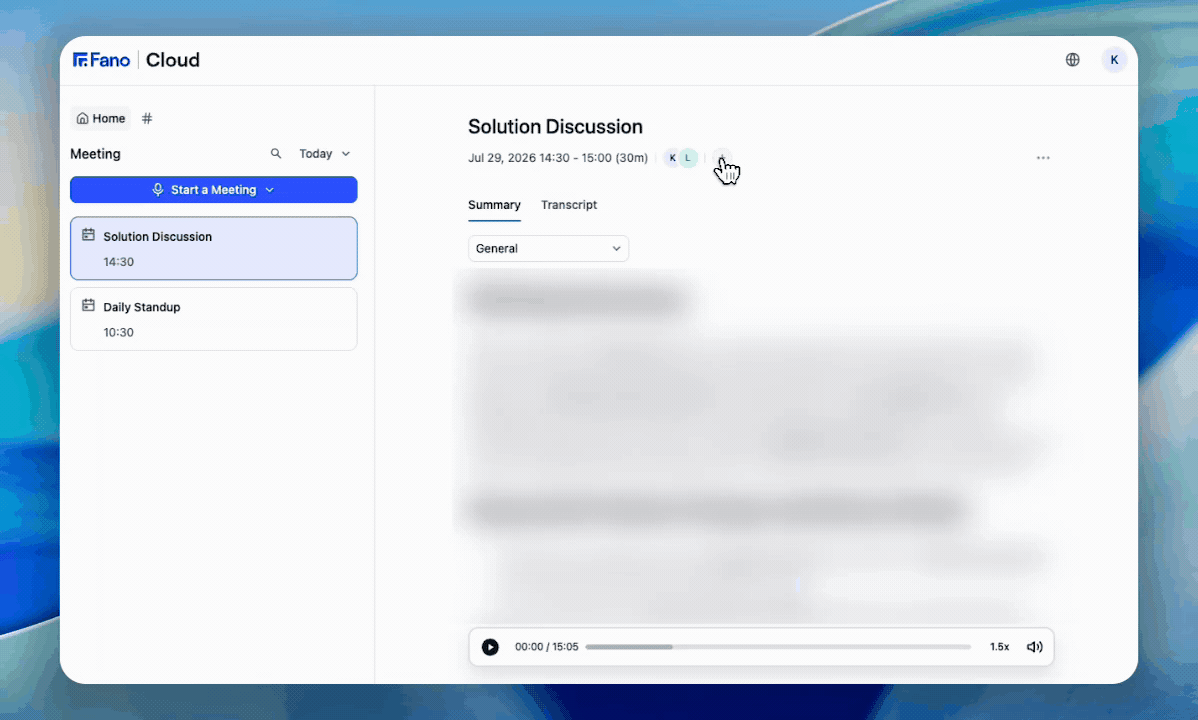The width and height of the screenshot is (1198, 720).
Task: Expand the Start a Meeting chevron
Action: coord(270,190)
